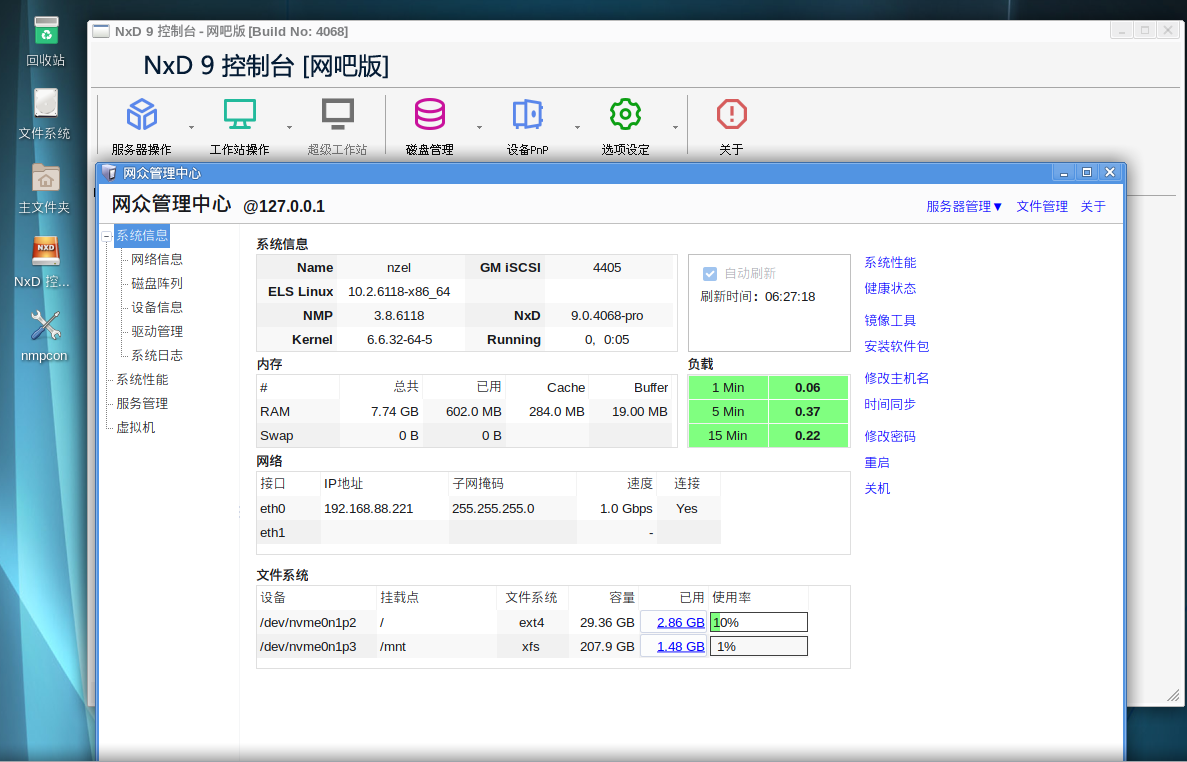The image size is (1187, 762).
Task: Maximize the 网众管理中心 window
Action: [x=1087, y=173]
